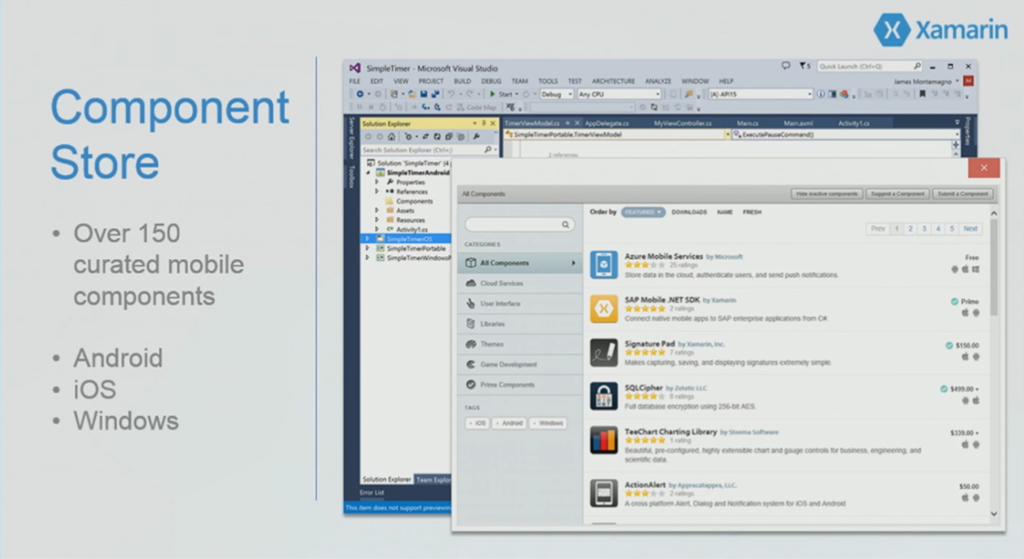Click the SQLCipher padlock icon
Viewport: 1024px width, 559px height.
[603, 396]
